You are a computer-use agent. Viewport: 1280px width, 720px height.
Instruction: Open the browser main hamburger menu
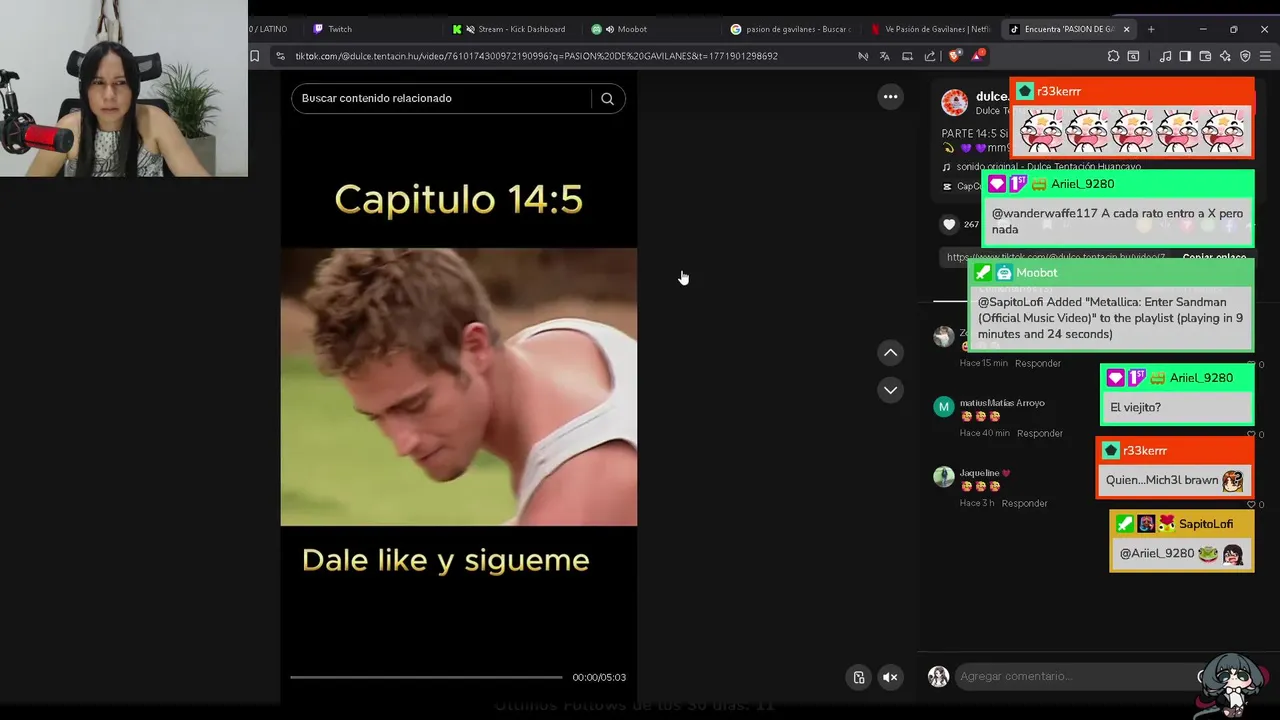(1265, 56)
